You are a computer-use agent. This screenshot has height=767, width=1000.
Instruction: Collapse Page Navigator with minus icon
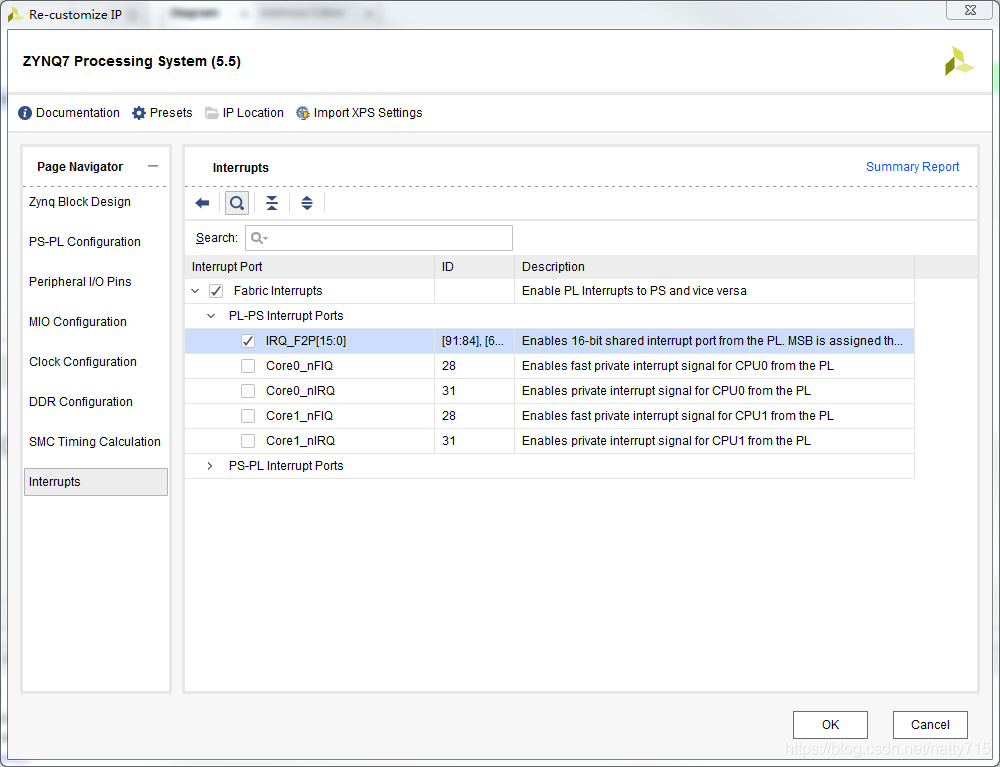click(153, 166)
